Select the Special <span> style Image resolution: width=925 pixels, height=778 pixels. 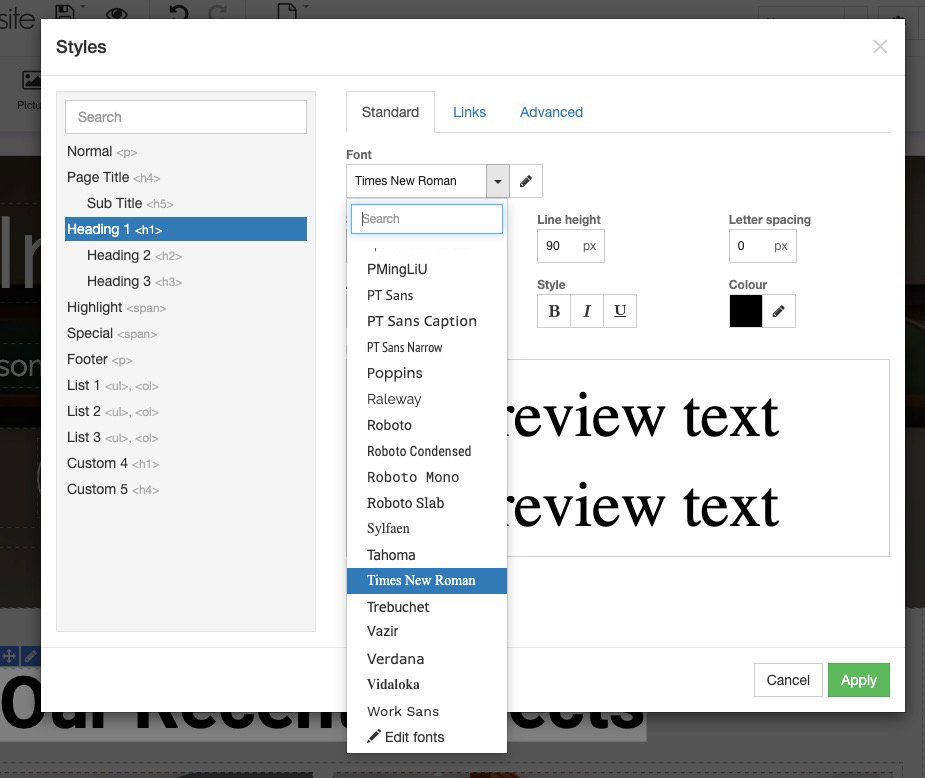tap(186, 333)
